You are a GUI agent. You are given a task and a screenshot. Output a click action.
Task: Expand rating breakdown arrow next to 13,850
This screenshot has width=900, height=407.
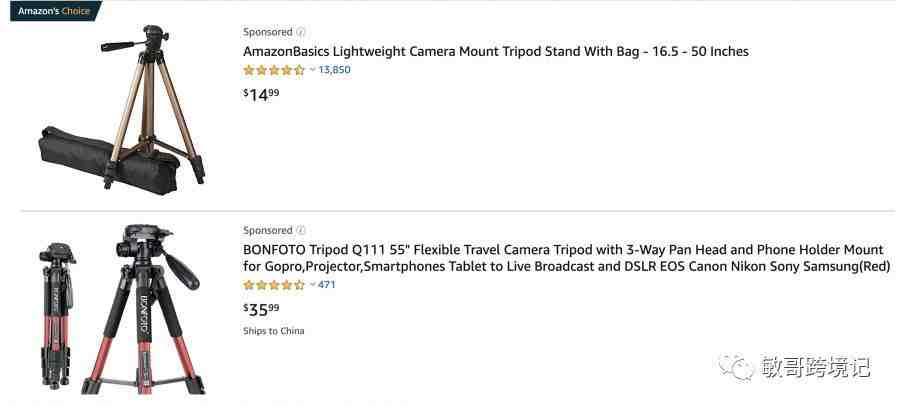point(312,69)
